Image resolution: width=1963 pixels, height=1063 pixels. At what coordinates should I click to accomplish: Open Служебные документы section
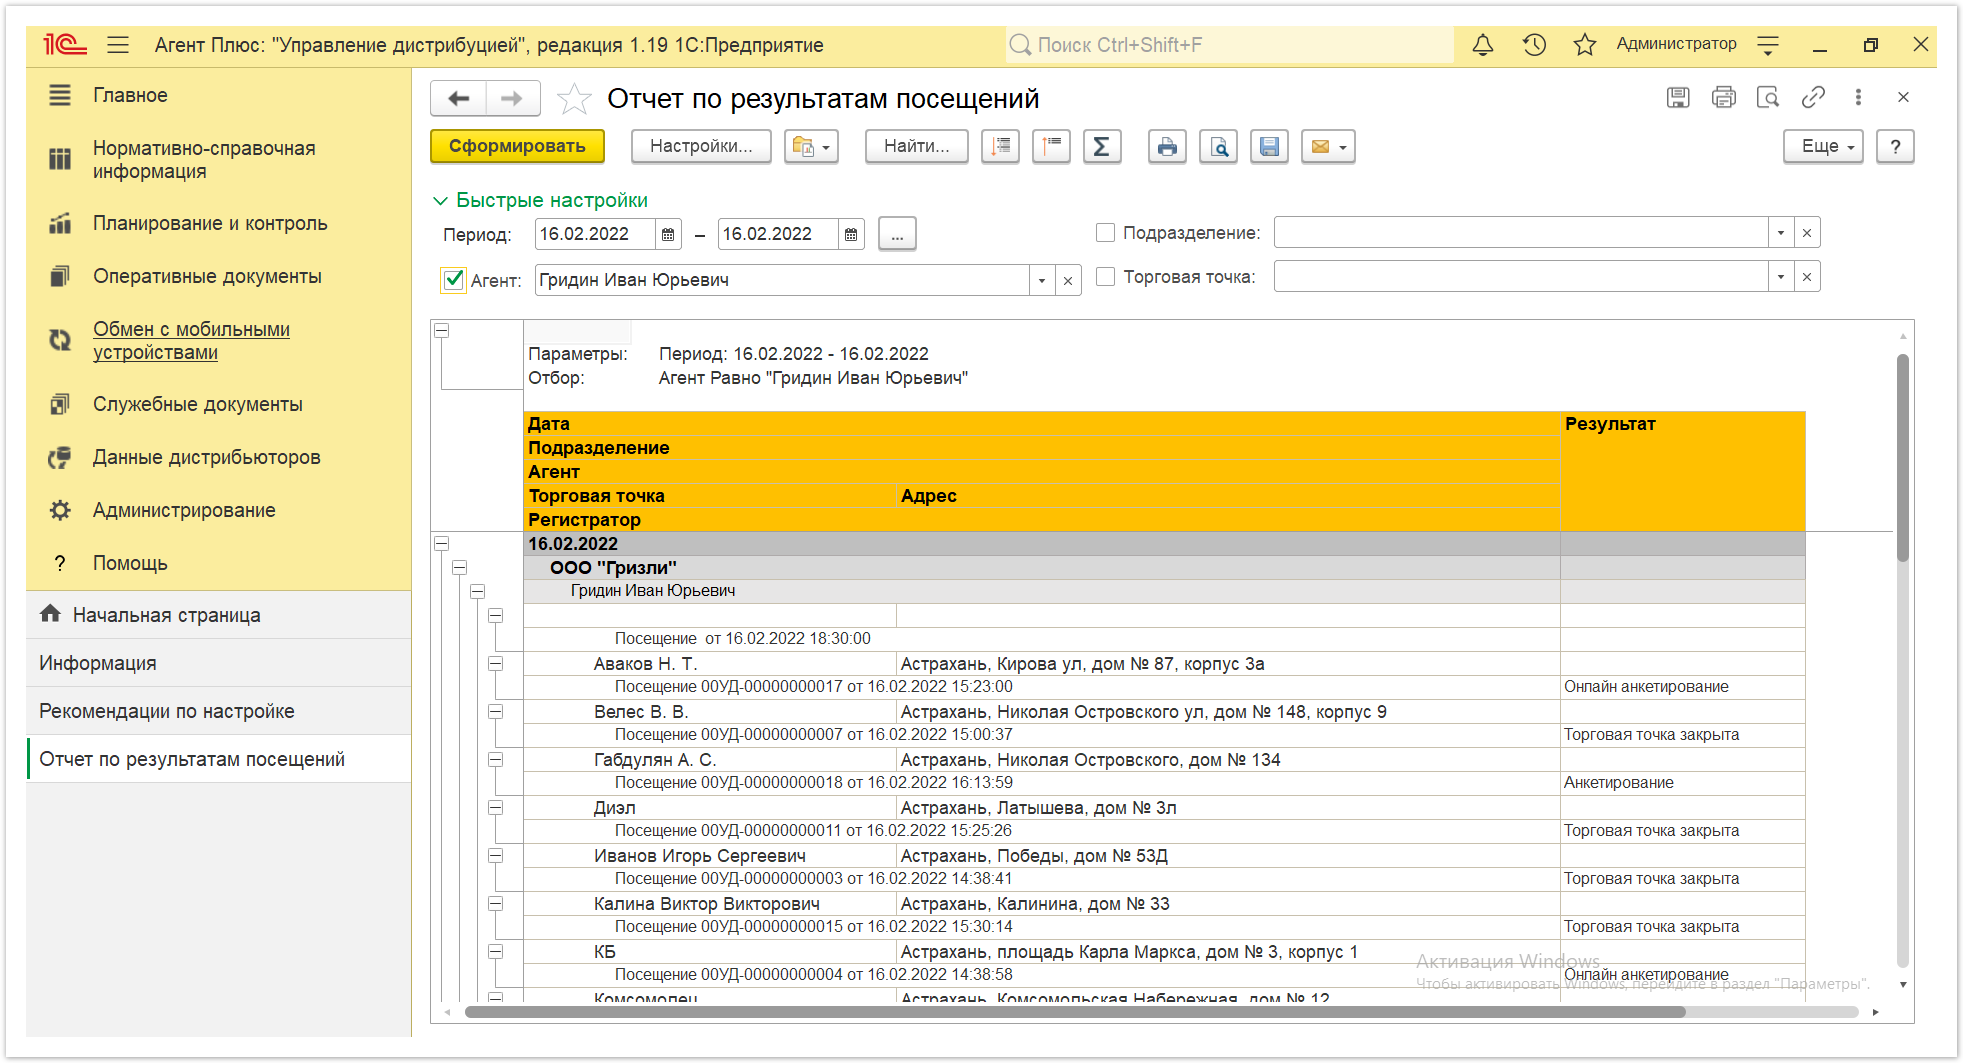198,404
